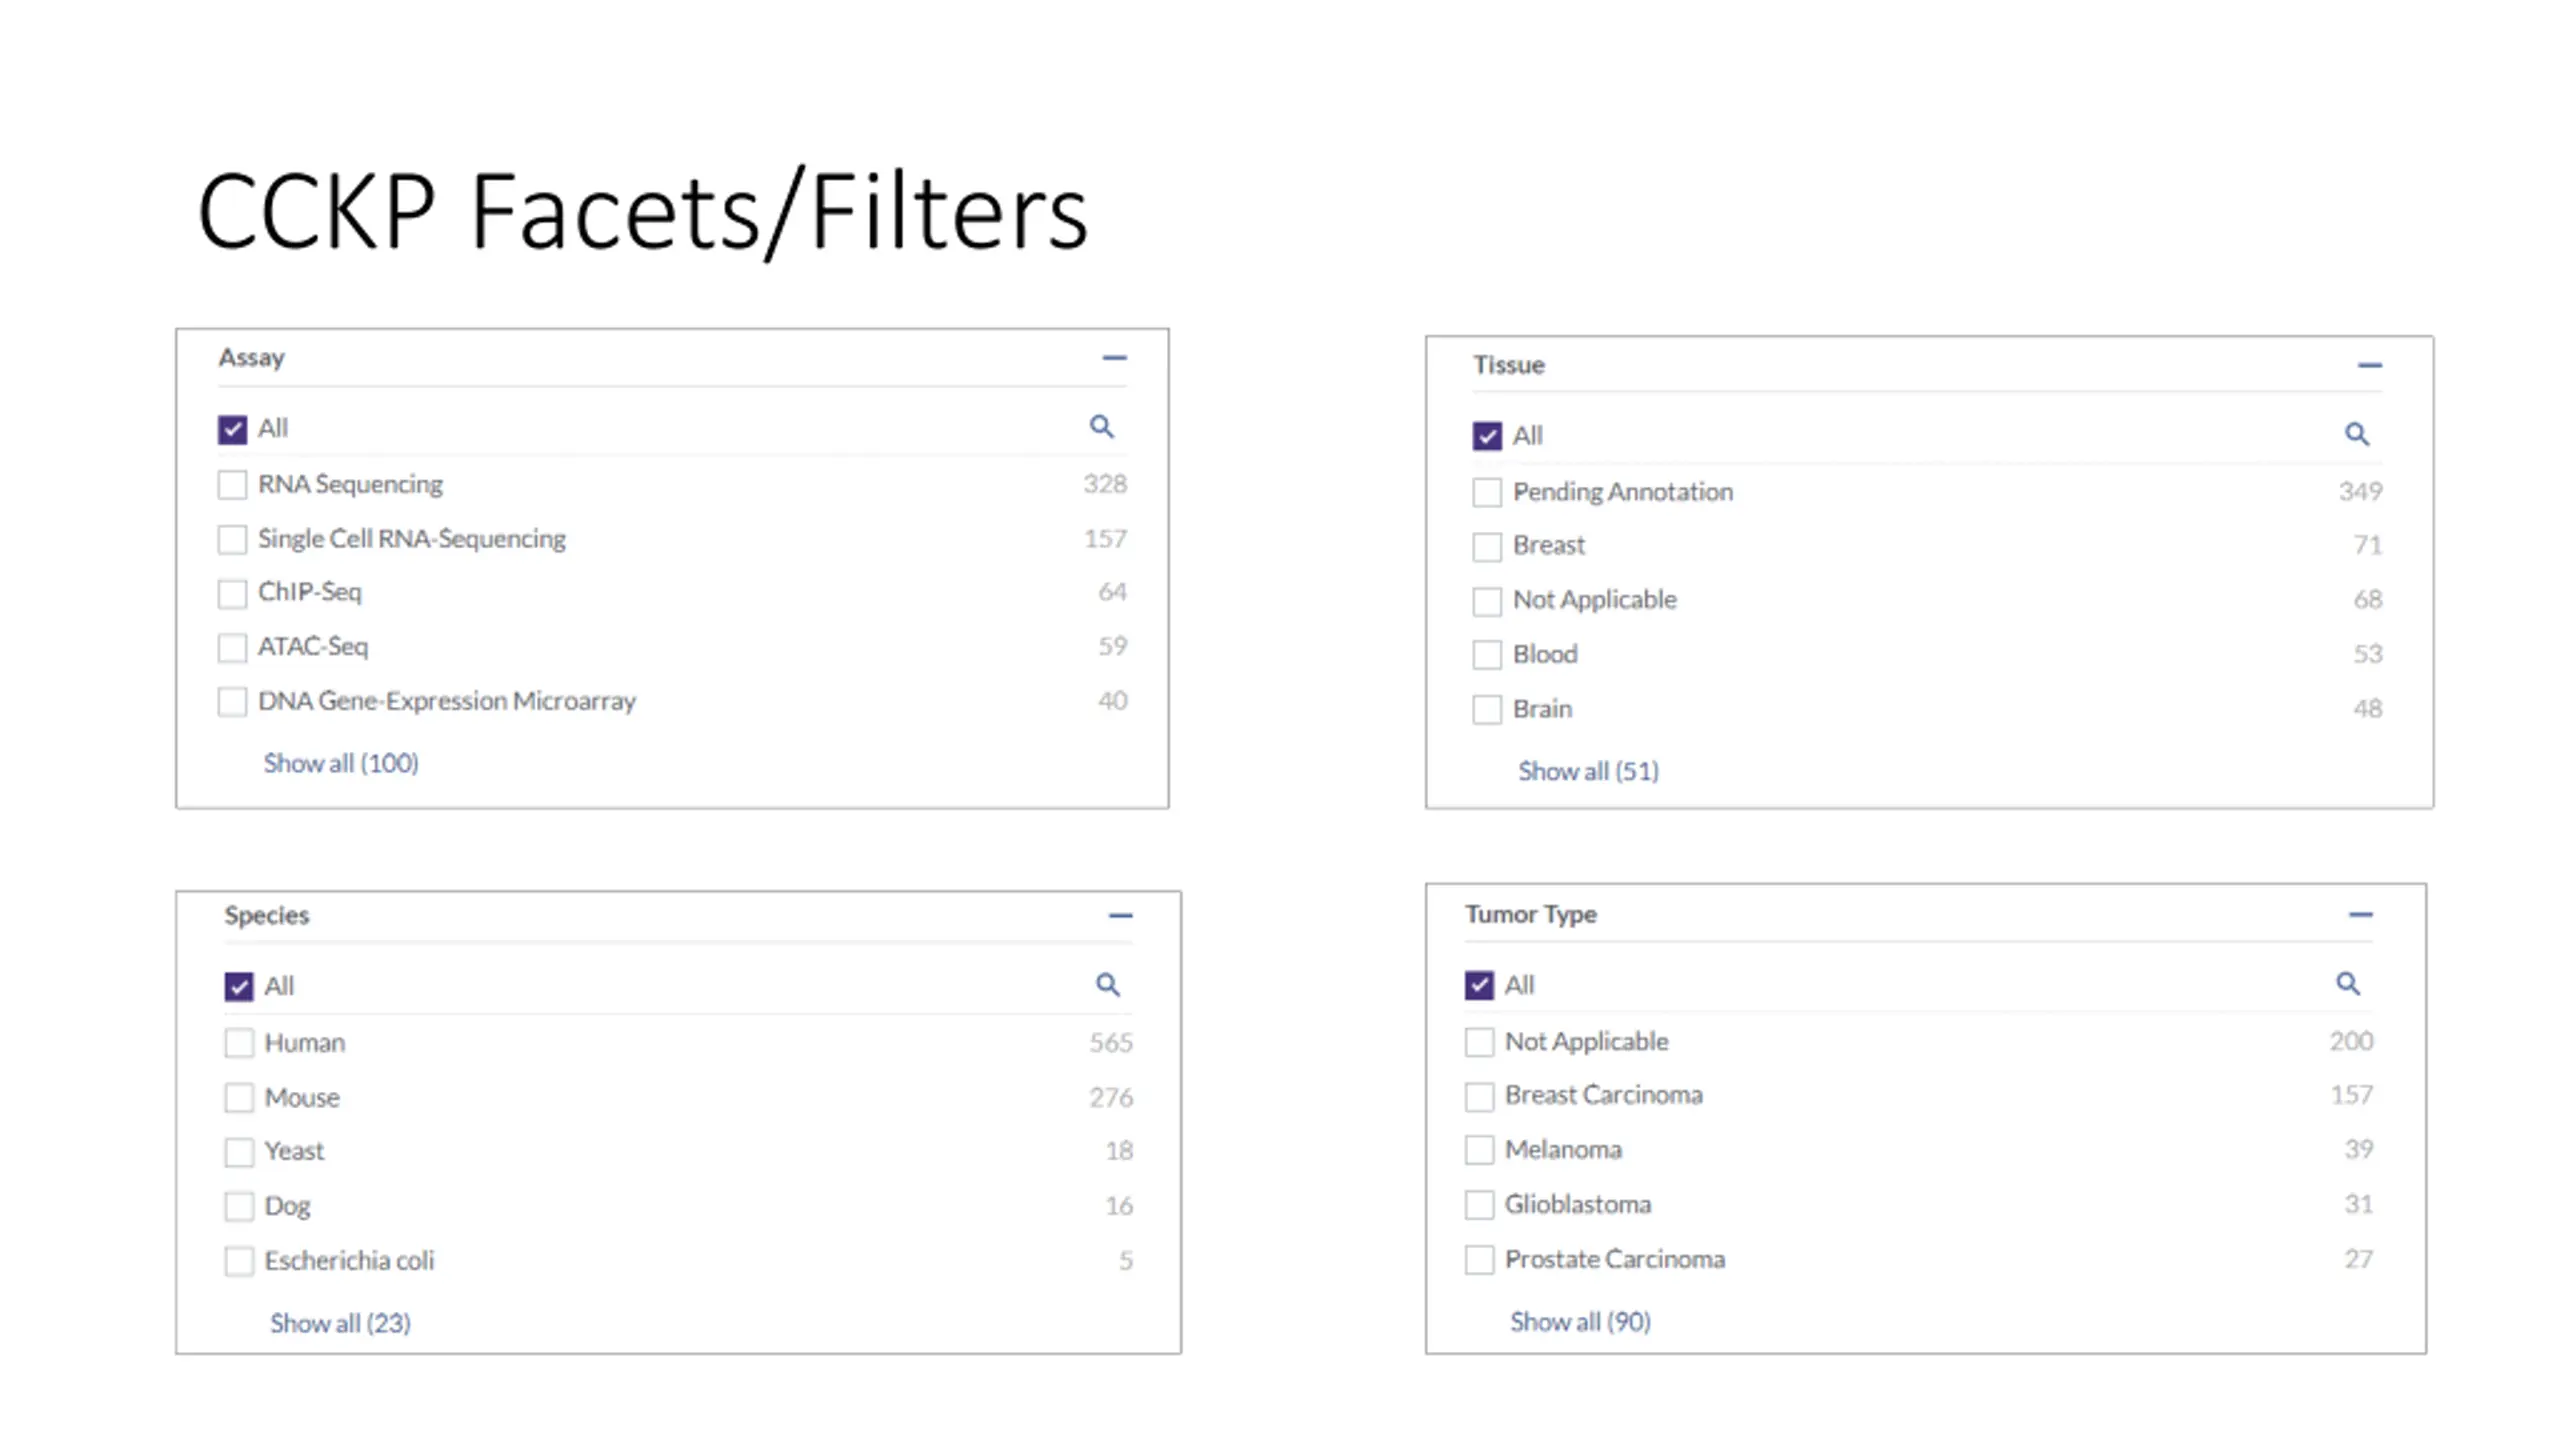Click the Species facet heading
Image resolution: width=2560 pixels, height=1440 pixels.
click(267, 916)
